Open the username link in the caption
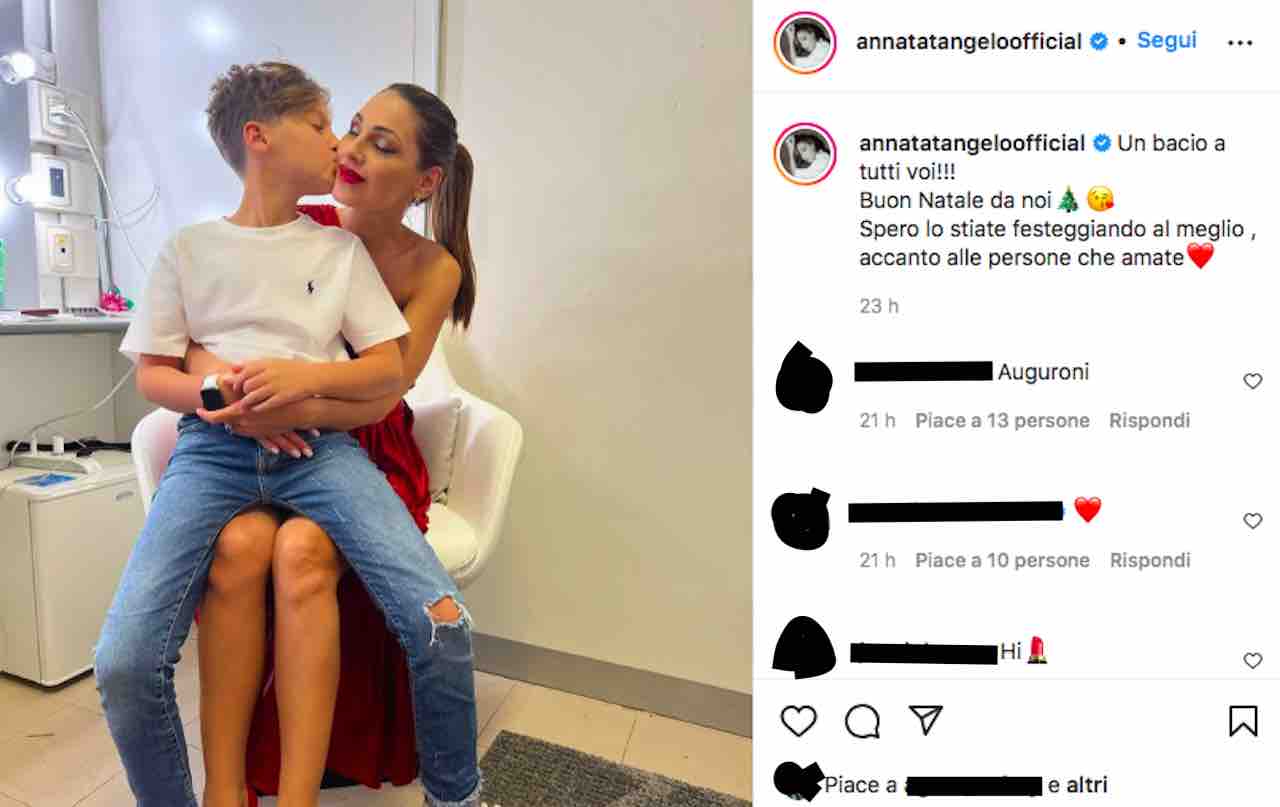 click(x=972, y=143)
